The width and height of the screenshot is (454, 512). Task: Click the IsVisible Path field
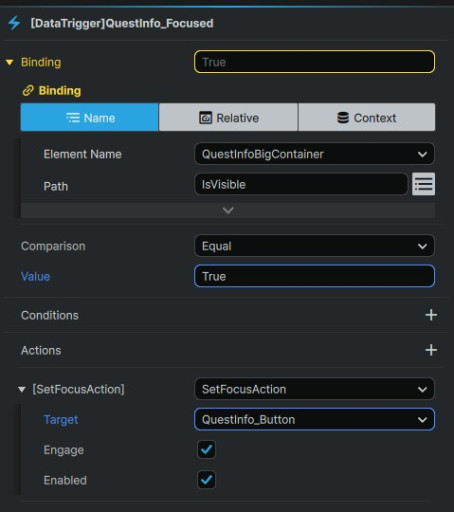(x=301, y=184)
